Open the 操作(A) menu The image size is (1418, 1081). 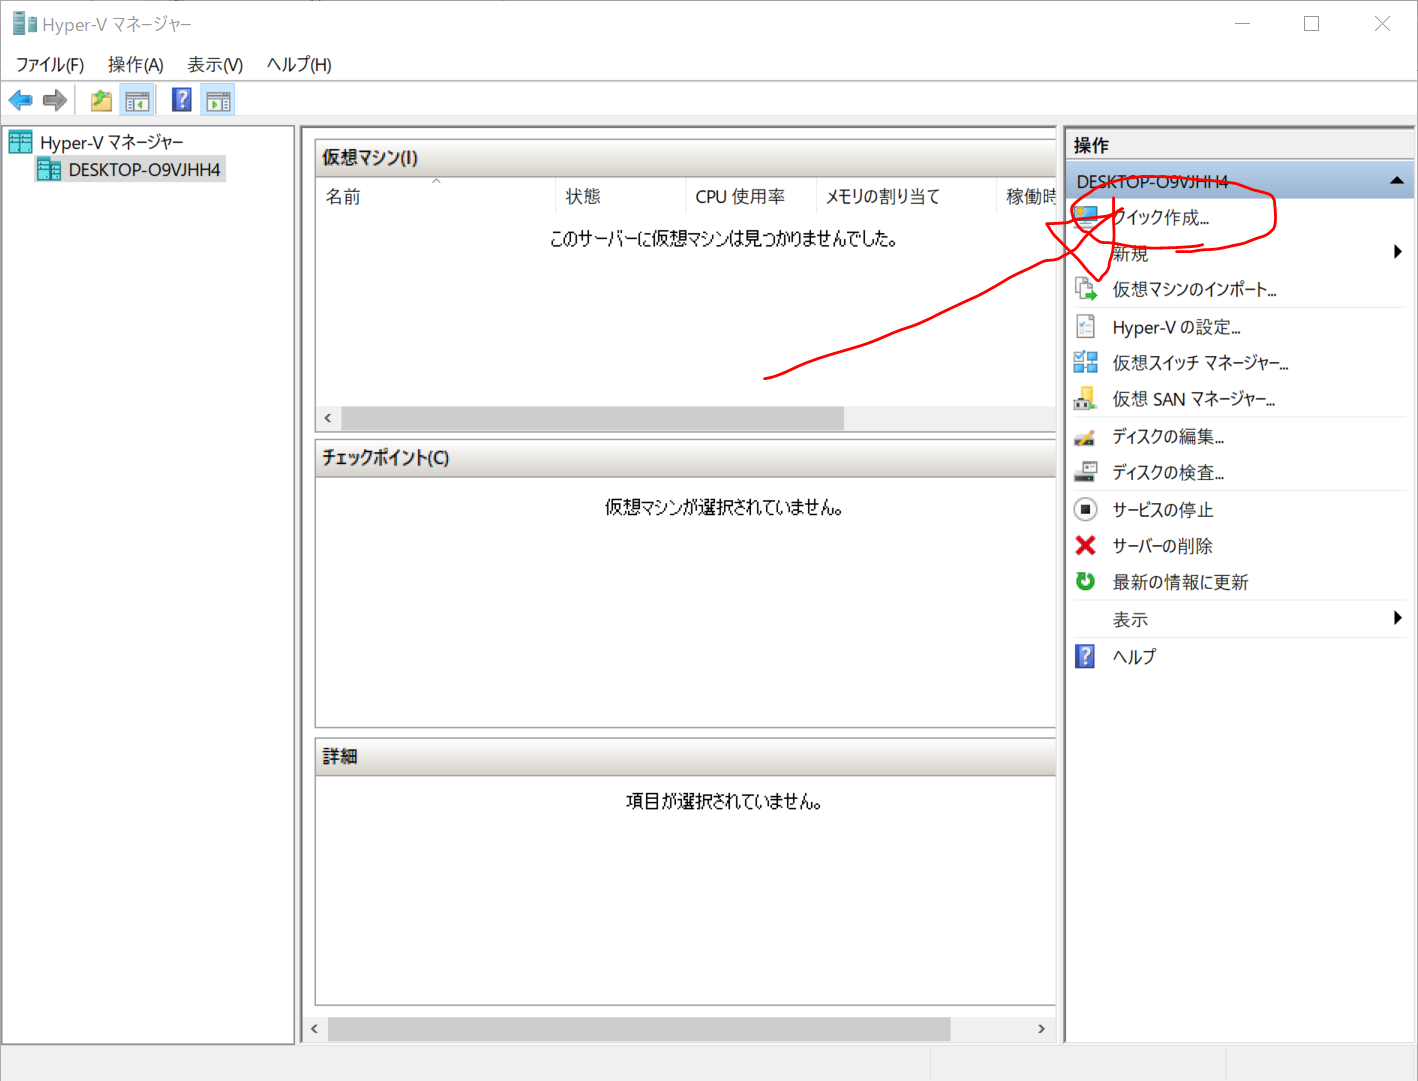135,65
